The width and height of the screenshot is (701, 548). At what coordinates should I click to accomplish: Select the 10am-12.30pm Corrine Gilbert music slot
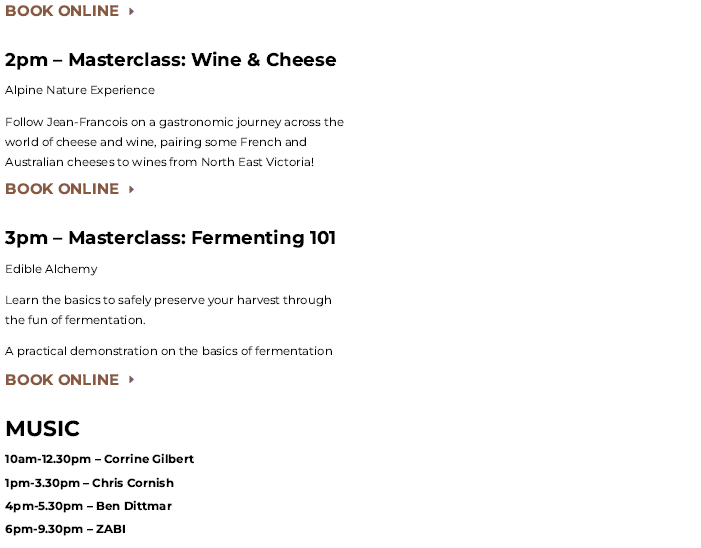(x=99, y=459)
